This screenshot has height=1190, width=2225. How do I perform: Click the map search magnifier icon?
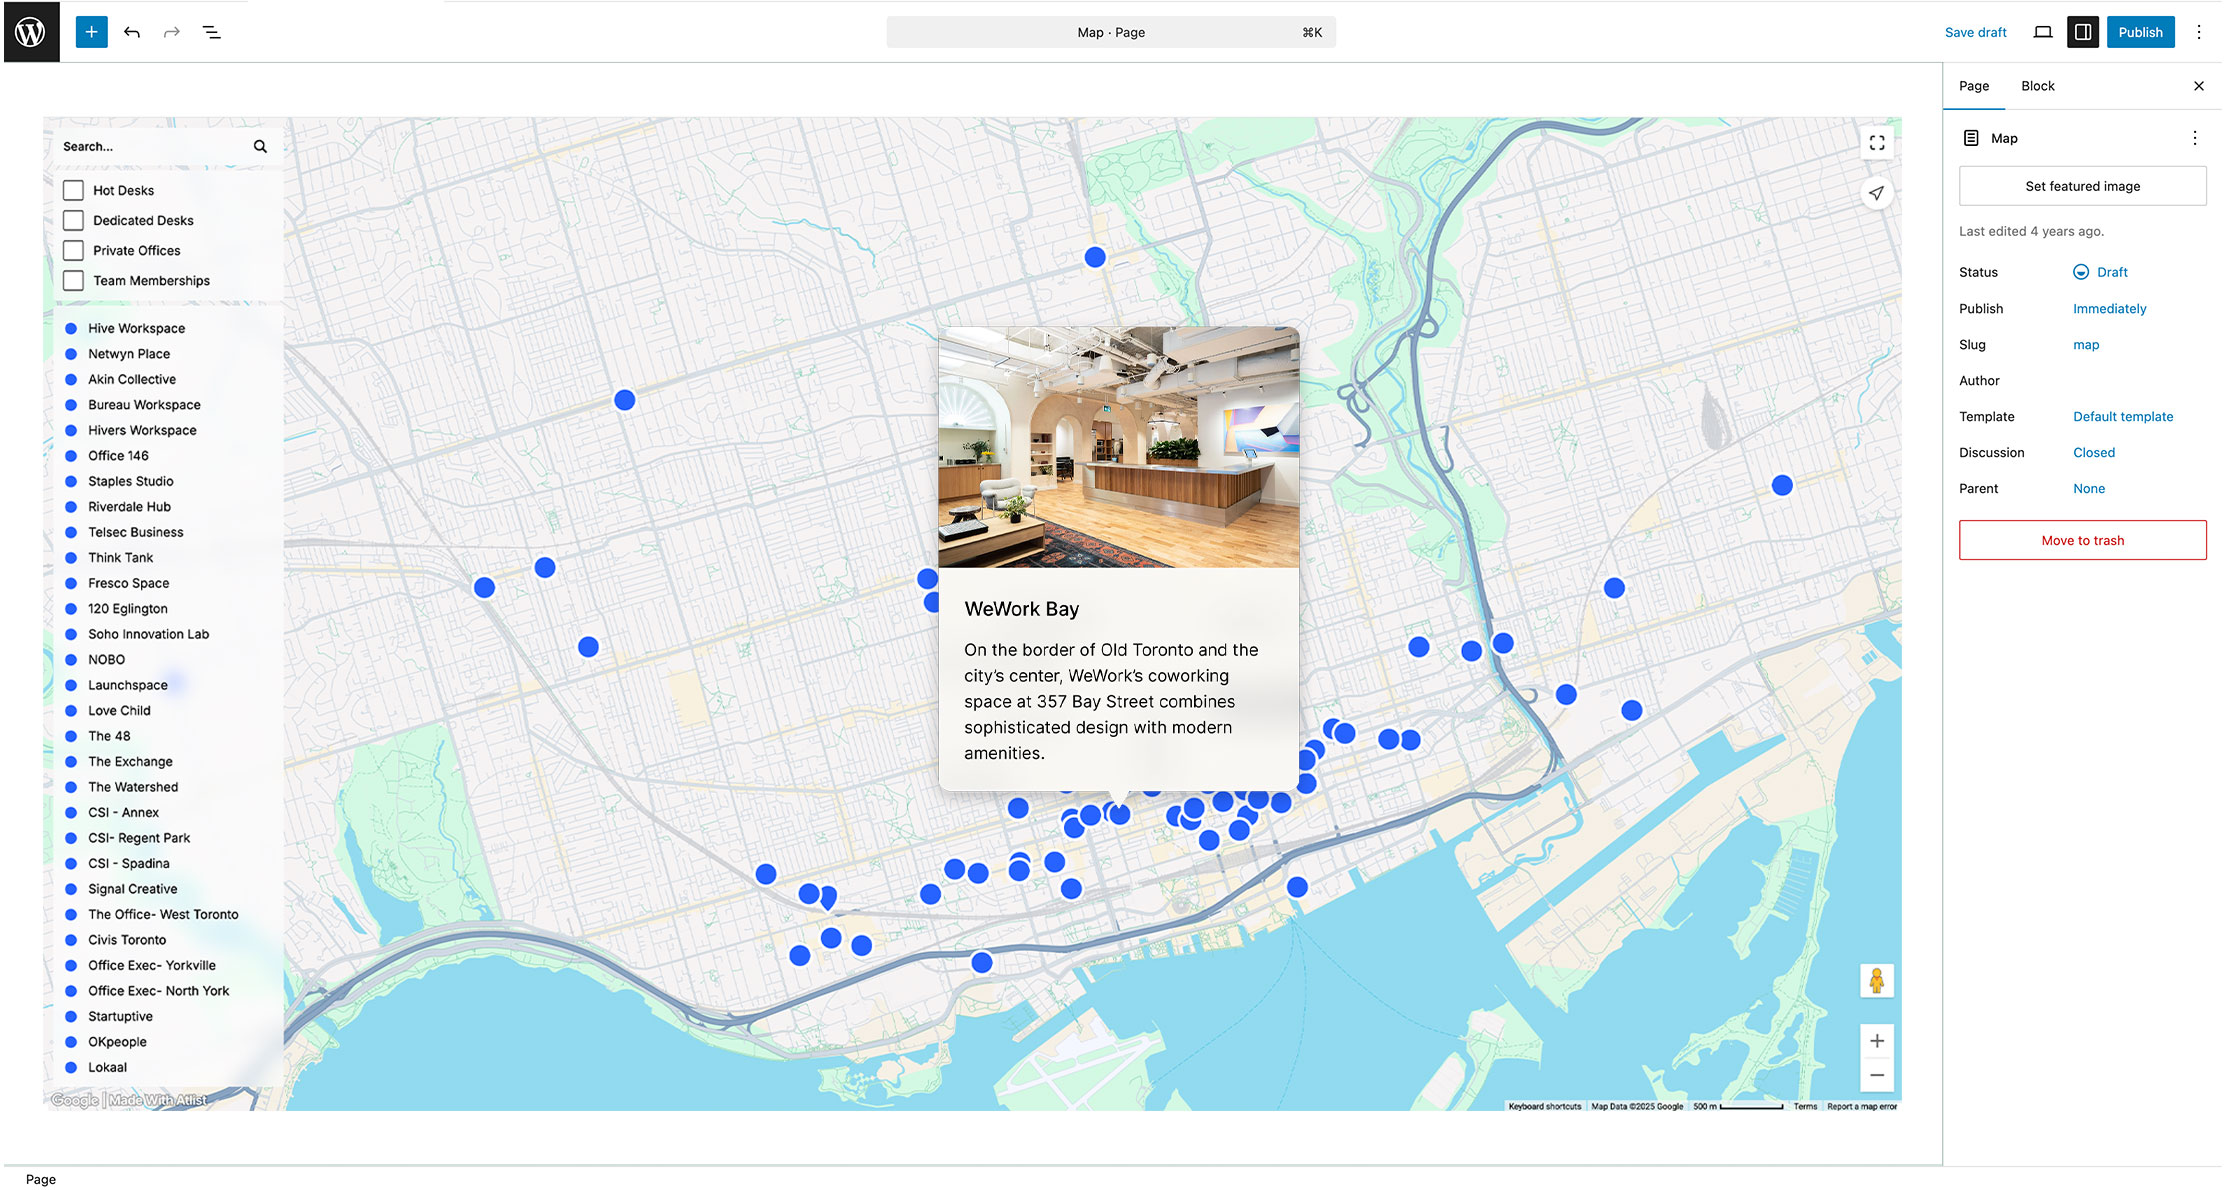[260, 146]
